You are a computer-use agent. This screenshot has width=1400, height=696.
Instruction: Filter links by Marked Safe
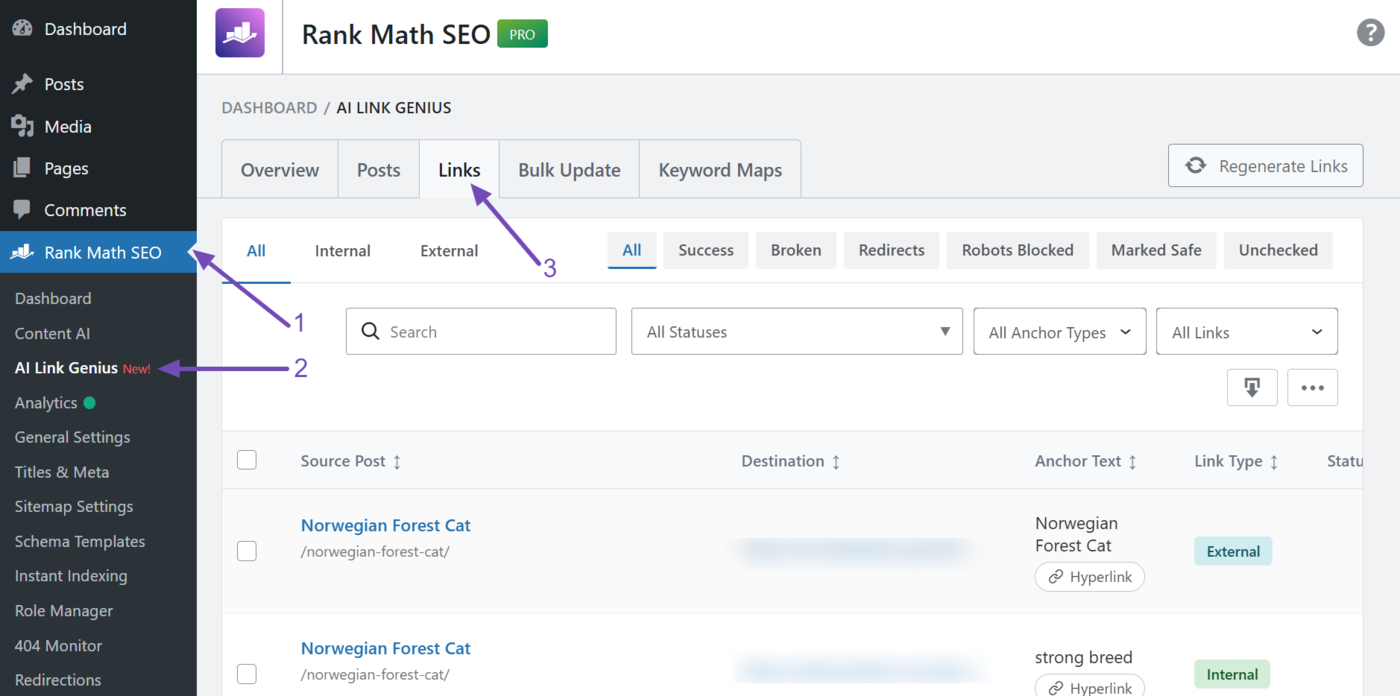(x=1156, y=250)
